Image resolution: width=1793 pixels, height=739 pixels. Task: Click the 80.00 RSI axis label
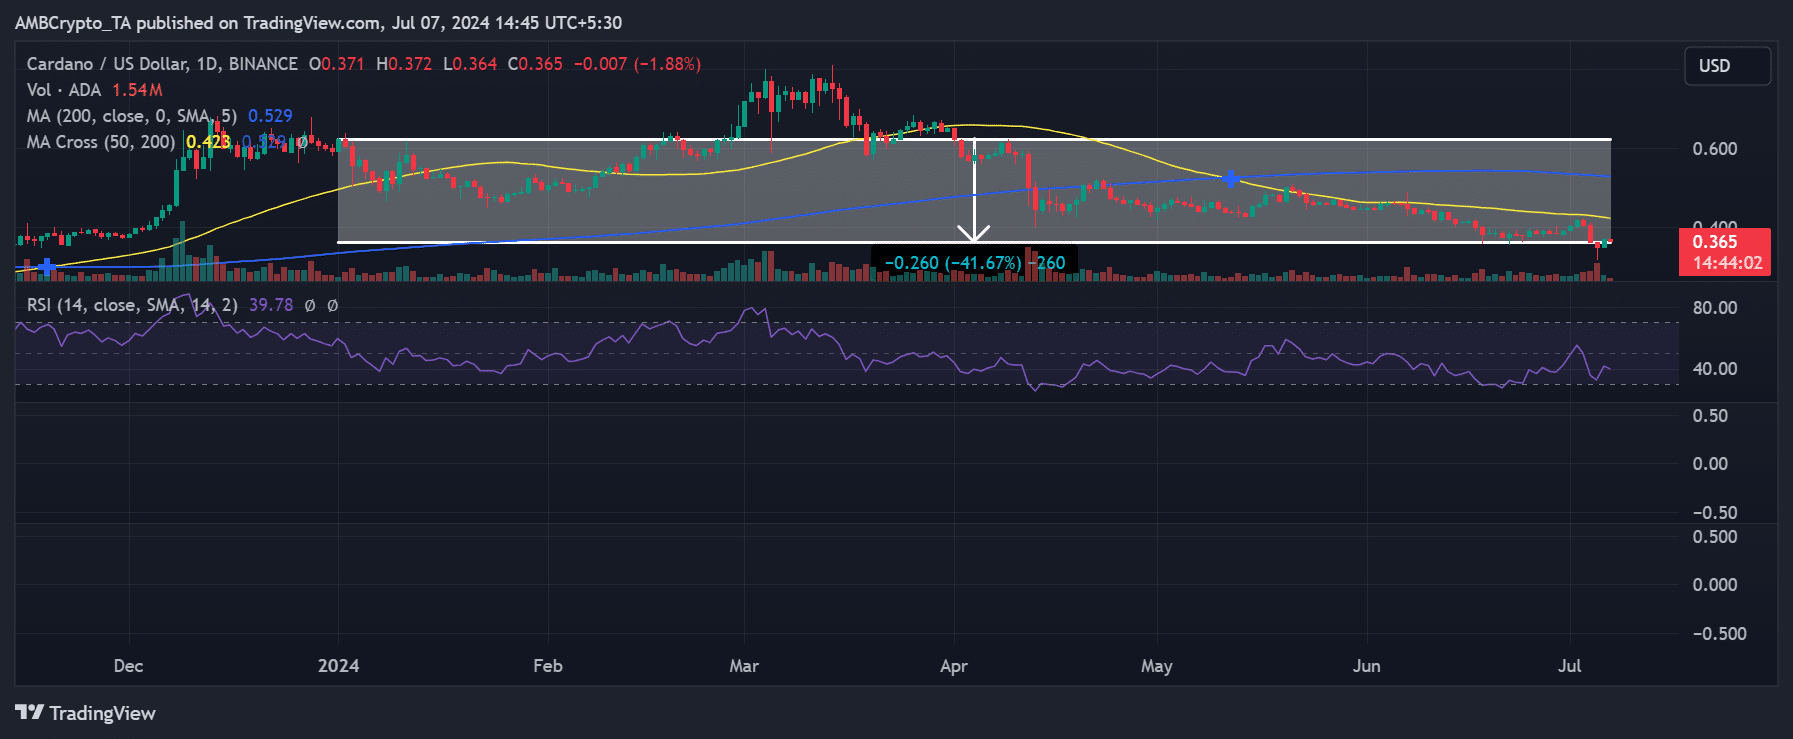pos(1715,308)
